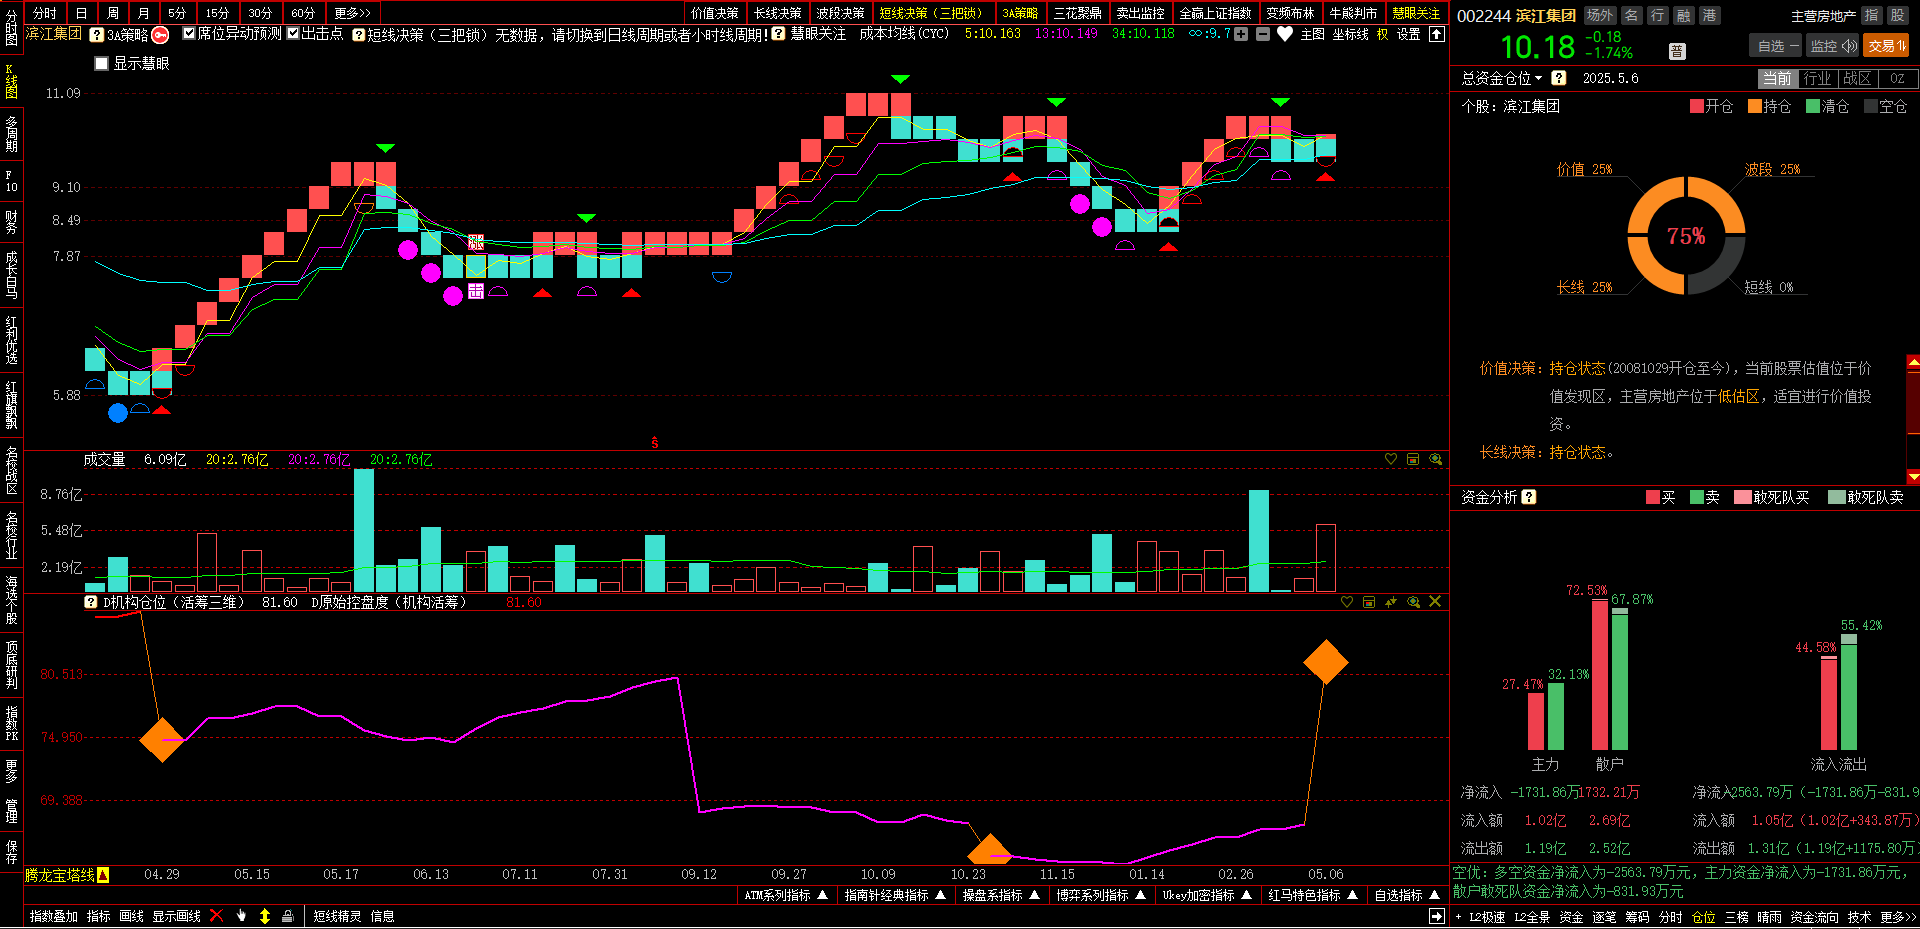Click the orange 交易 button
This screenshot has width=1920, height=929.
click(1886, 46)
